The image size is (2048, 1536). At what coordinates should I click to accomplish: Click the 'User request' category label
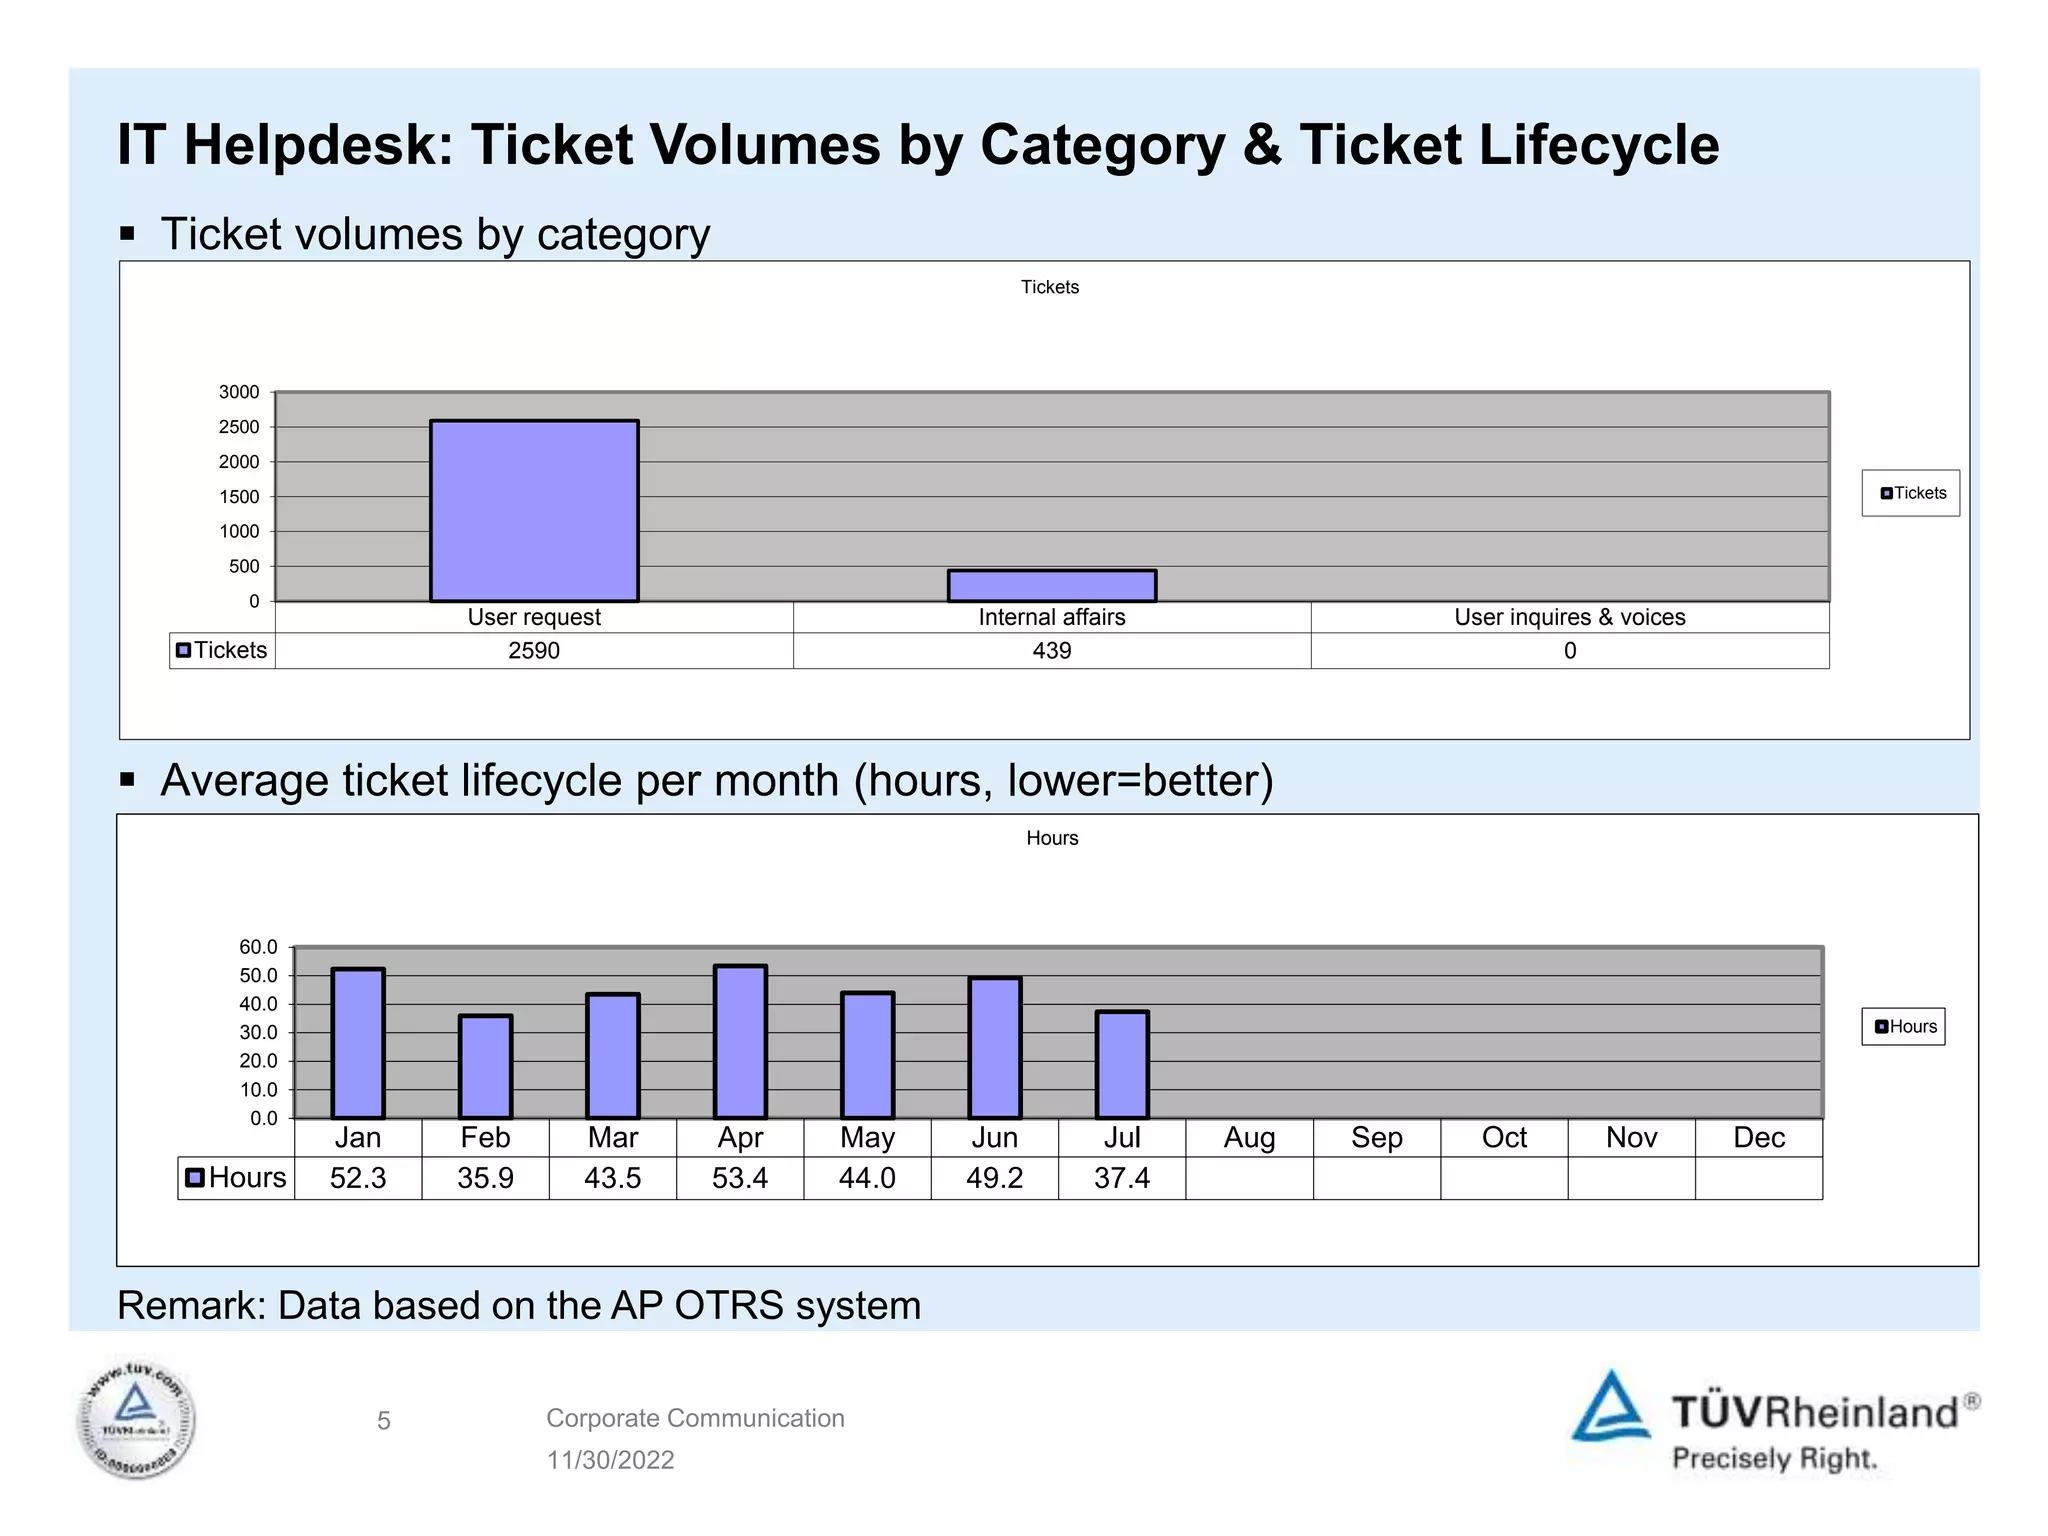coord(534,617)
